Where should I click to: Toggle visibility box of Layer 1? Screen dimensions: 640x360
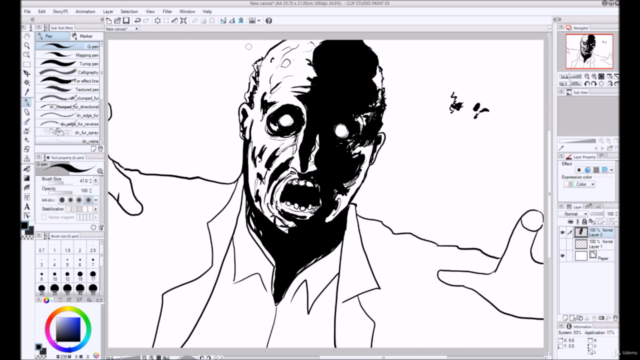562,244
